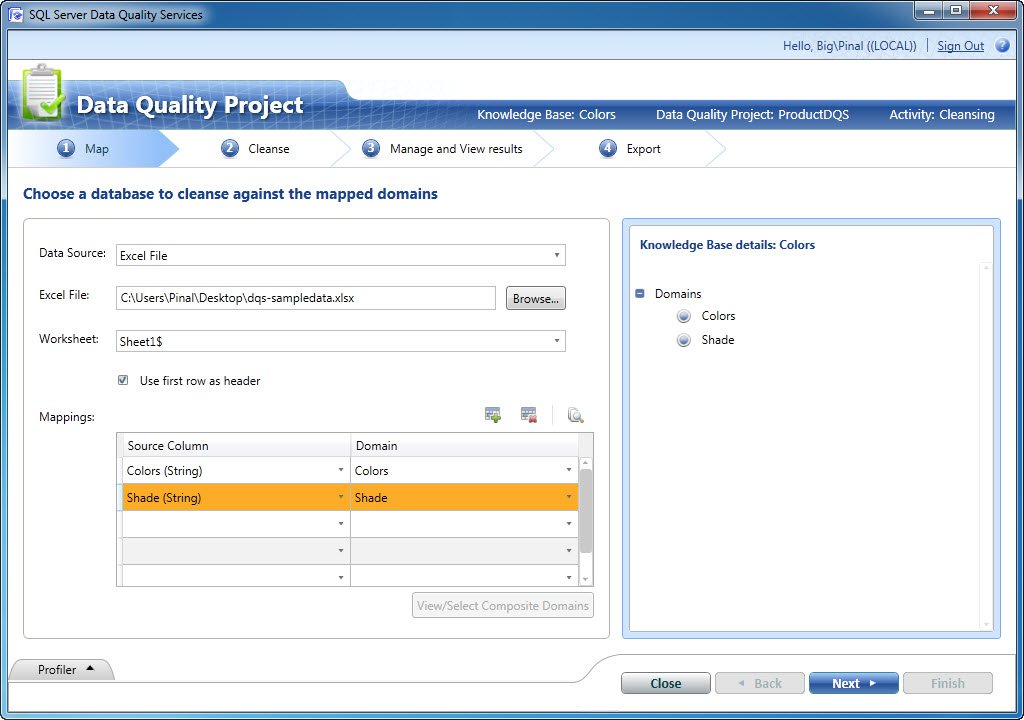Screen dimensions: 1024x720
Task: Click the Domain column header
Action: coord(464,446)
